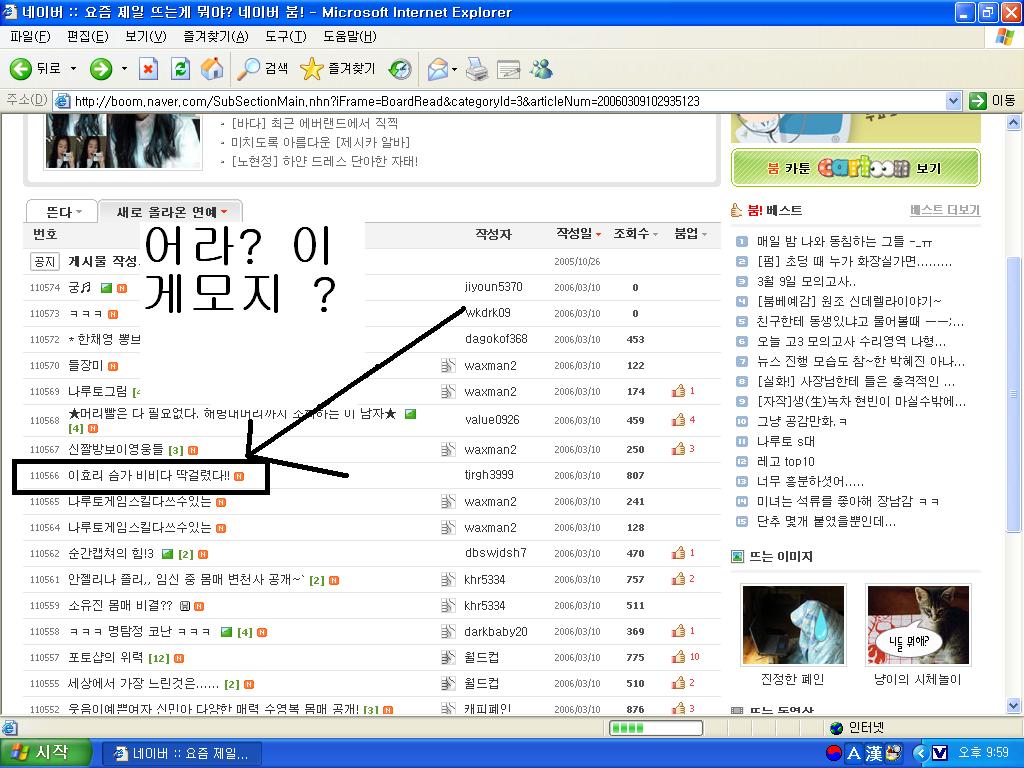Open post 세상에서 가장 느린것은......

click(144, 684)
